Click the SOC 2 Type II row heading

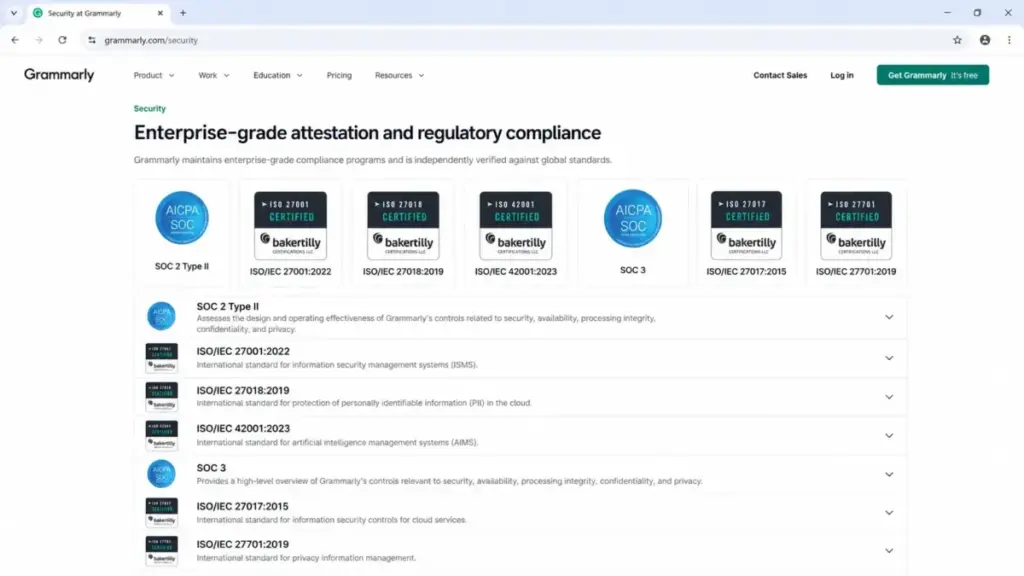pyautogui.click(x=227, y=306)
